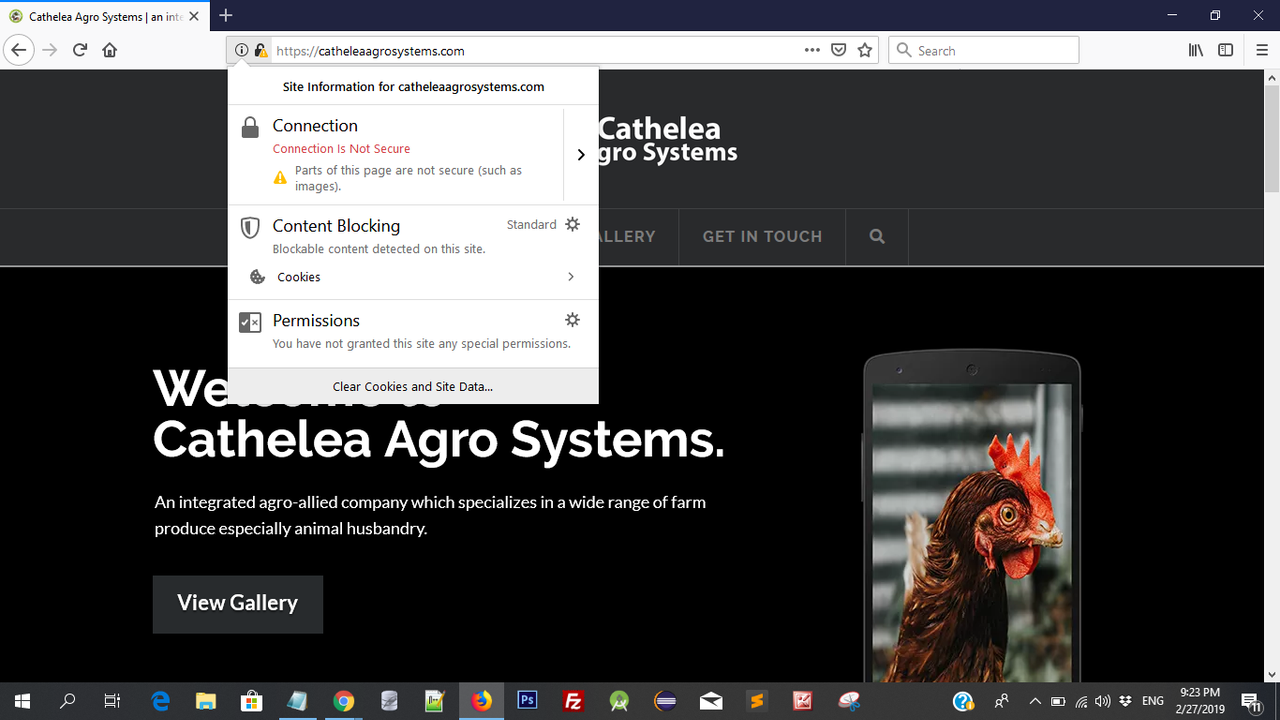Save page to Pocket
The width and height of the screenshot is (1280, 720).
coord(839,50)
